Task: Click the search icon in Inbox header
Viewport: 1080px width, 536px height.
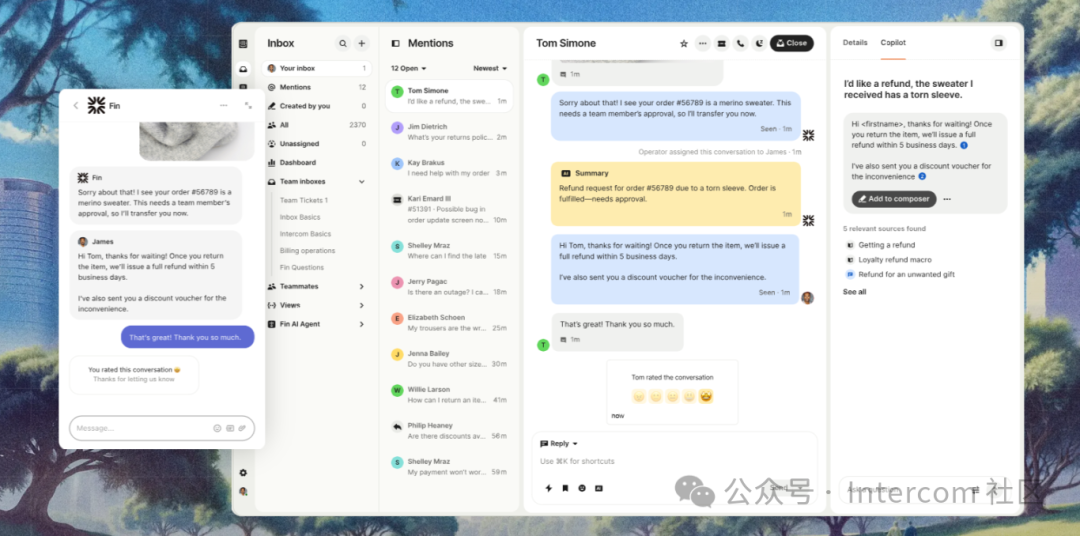Action: coord(343,44)
